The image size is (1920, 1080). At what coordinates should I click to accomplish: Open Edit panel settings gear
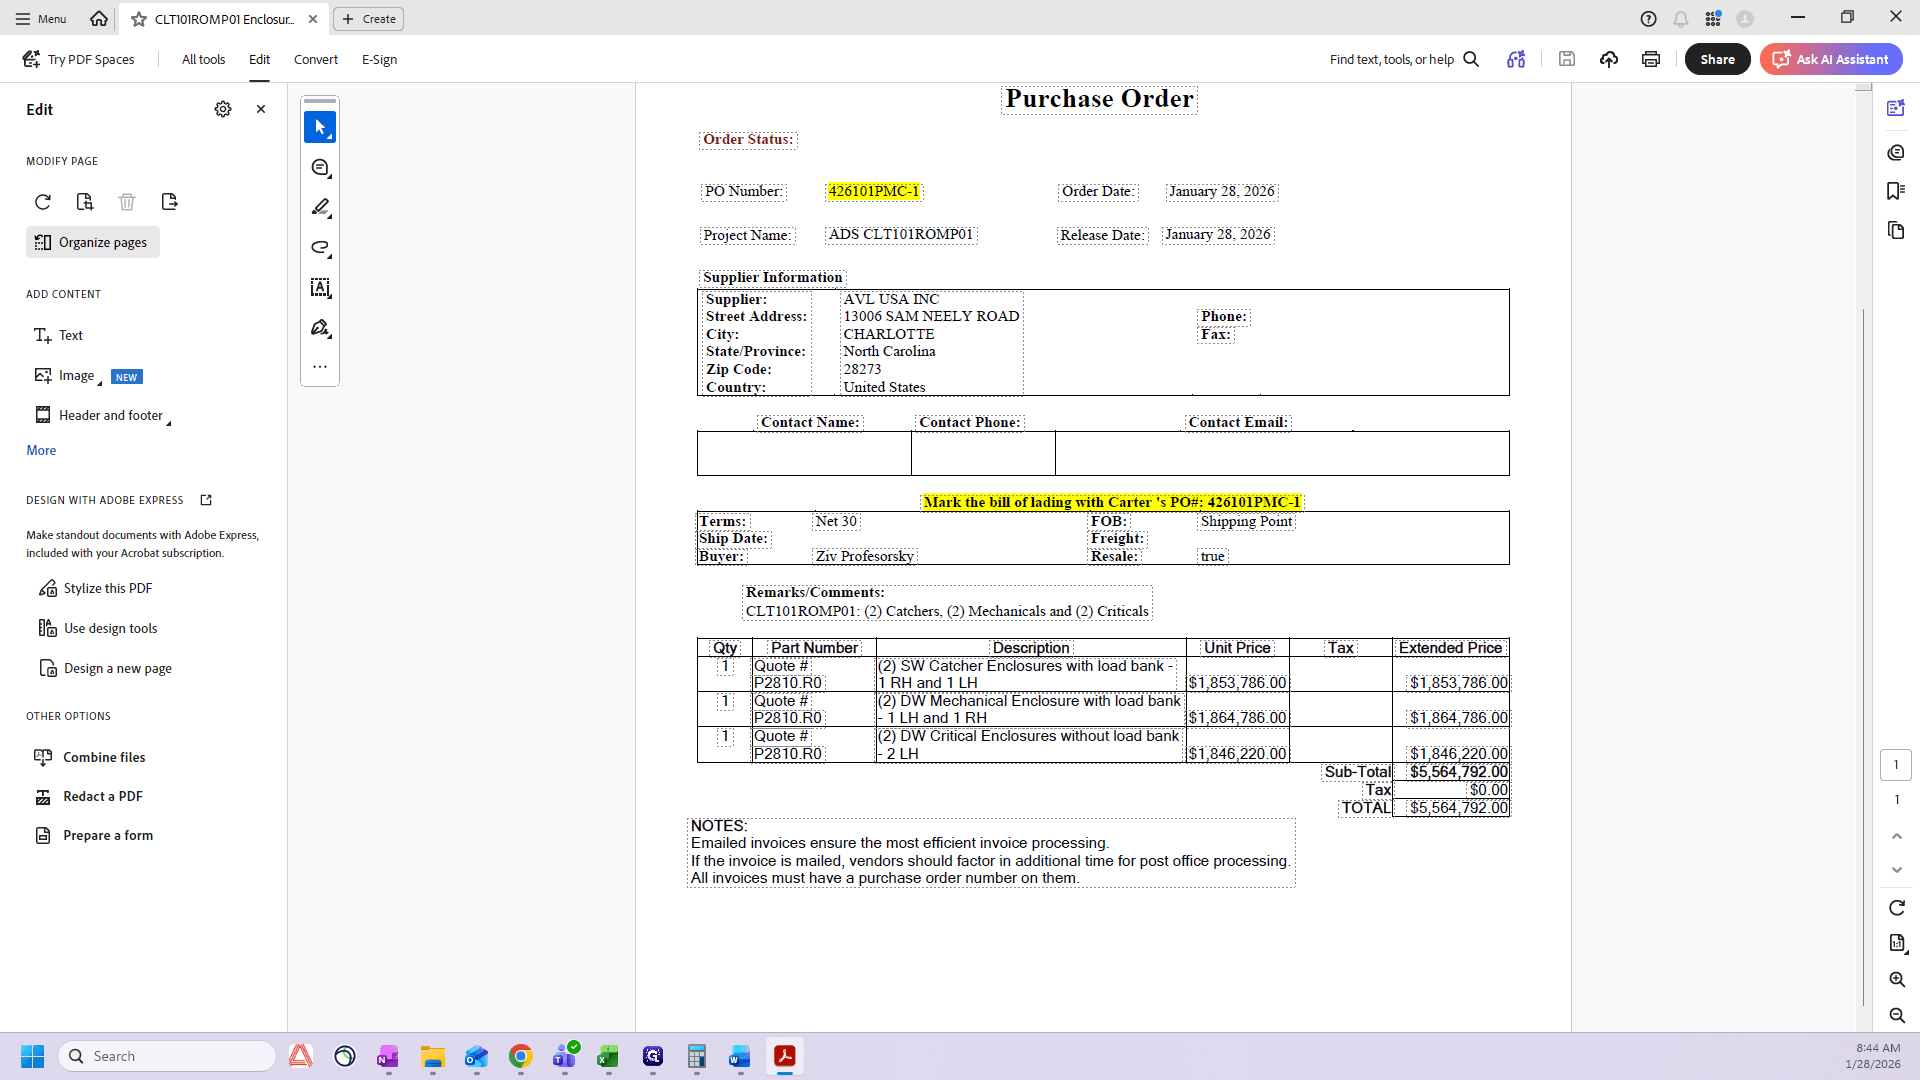[x=223, y=109]
